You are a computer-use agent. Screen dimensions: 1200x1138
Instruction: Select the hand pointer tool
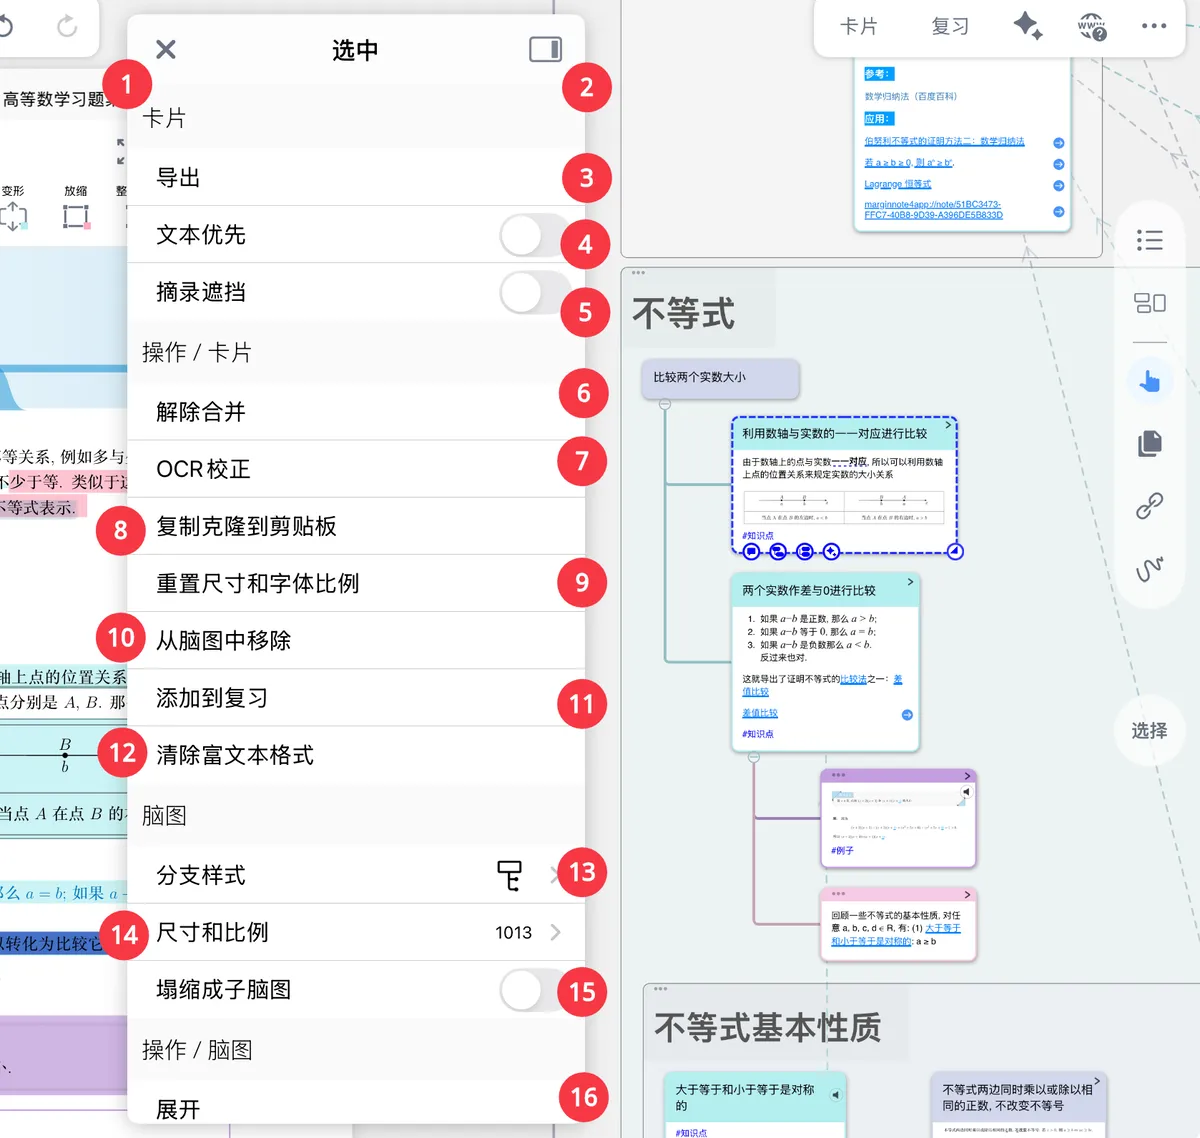pos(1150,380)
